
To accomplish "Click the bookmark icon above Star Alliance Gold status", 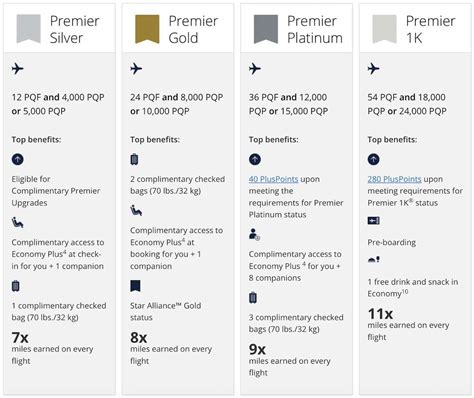I will (135, 286).
